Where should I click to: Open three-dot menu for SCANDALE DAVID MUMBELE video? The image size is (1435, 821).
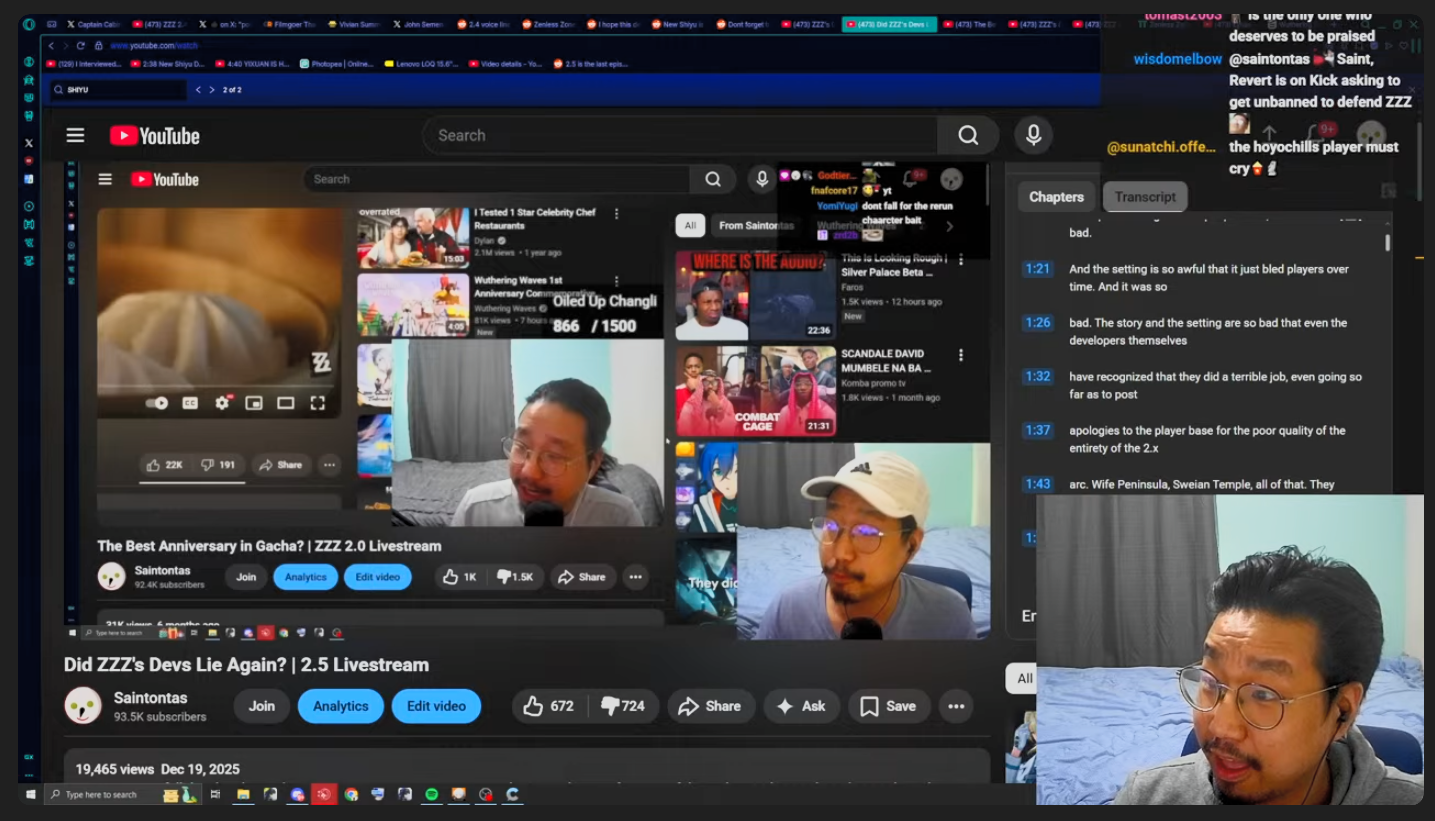pyautogui.click(x=961, y=355)
